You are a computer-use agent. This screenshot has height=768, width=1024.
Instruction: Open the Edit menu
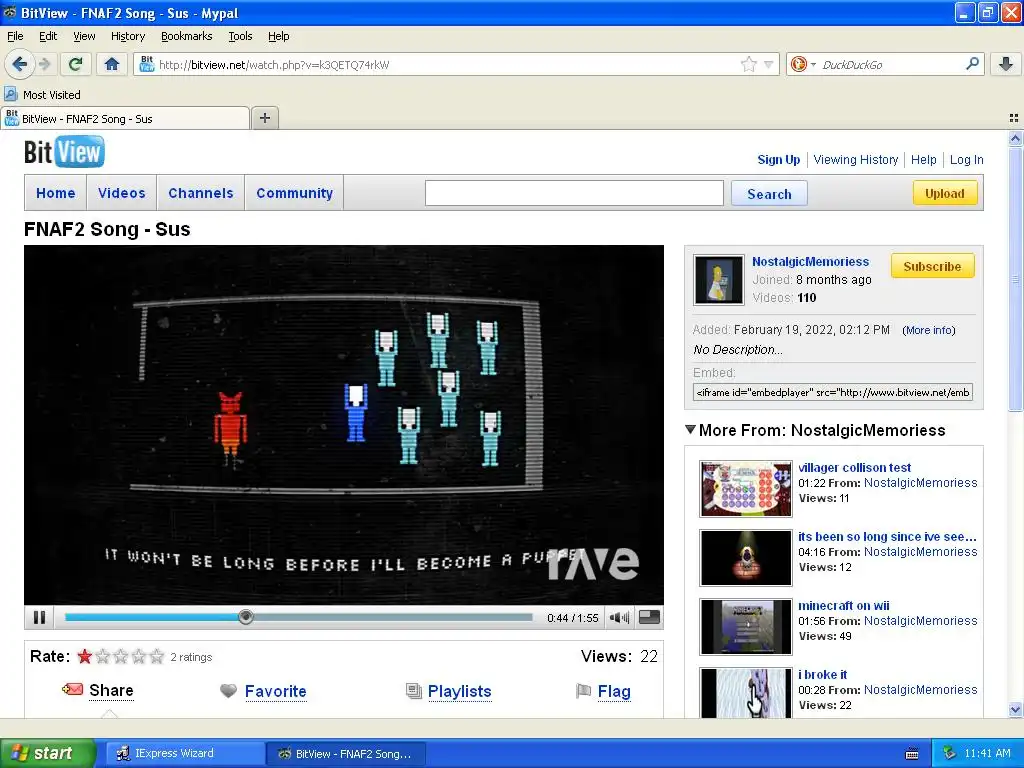[48, 36]
